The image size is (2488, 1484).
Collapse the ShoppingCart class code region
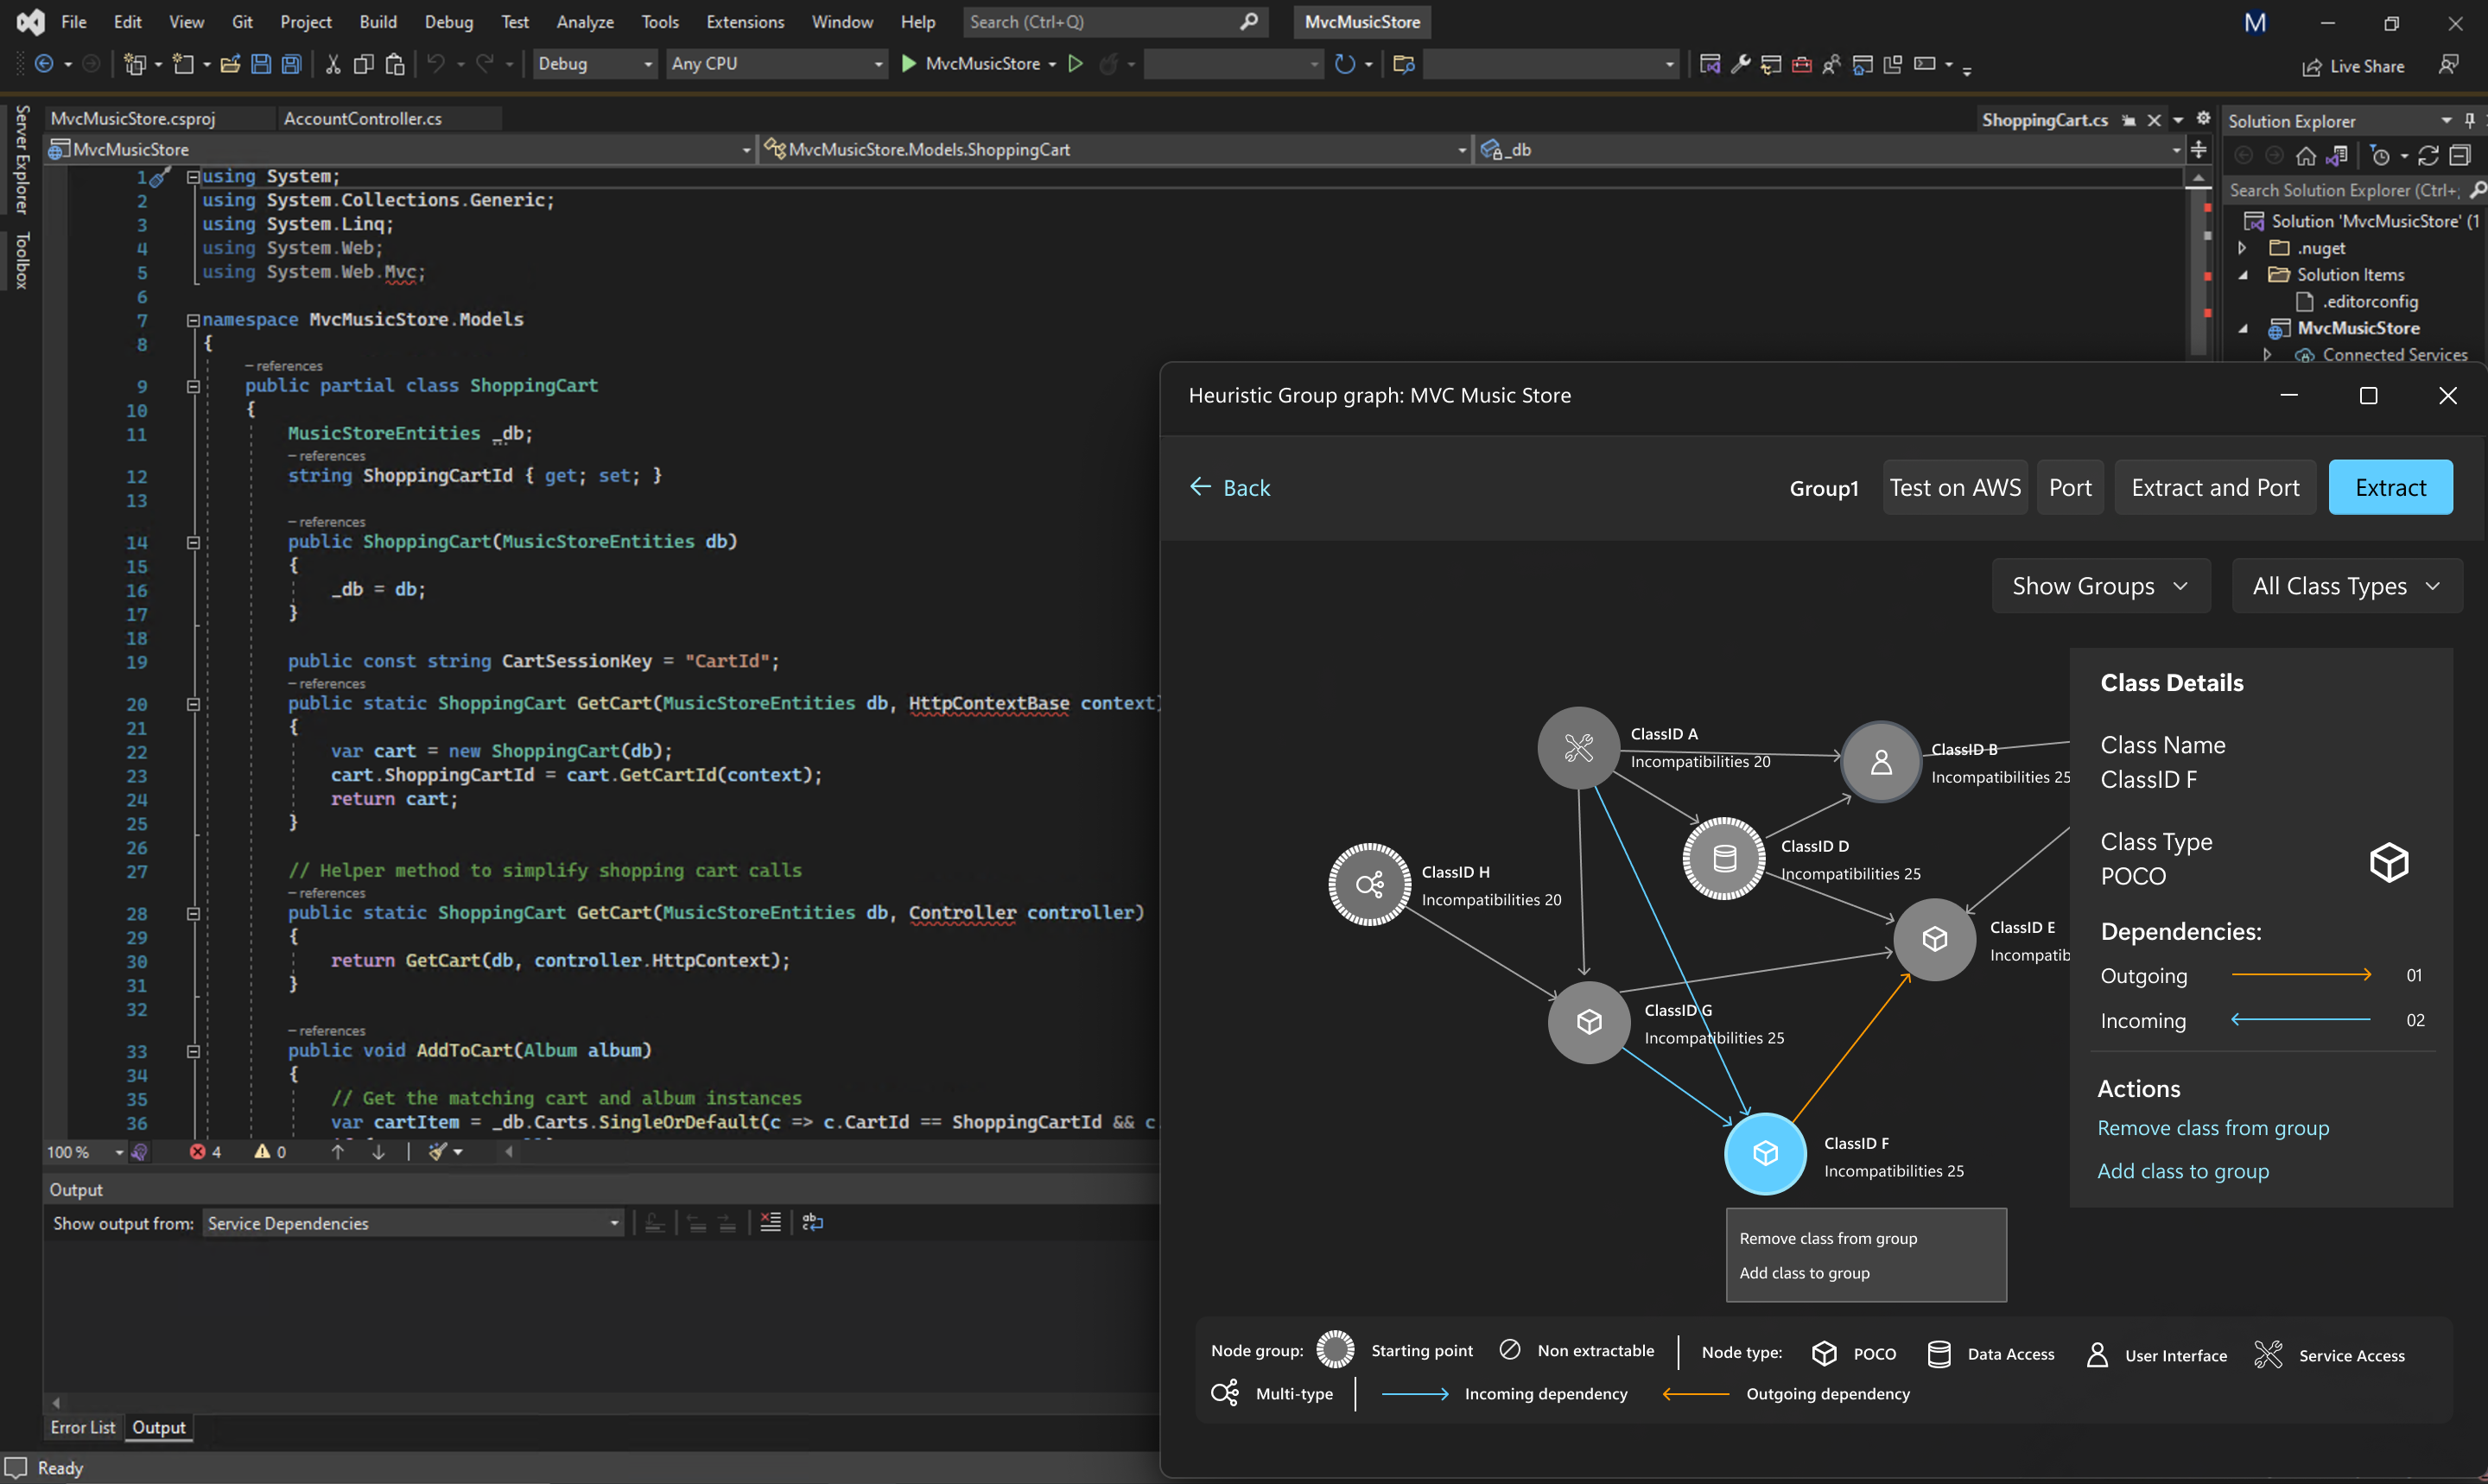[193, 386]
